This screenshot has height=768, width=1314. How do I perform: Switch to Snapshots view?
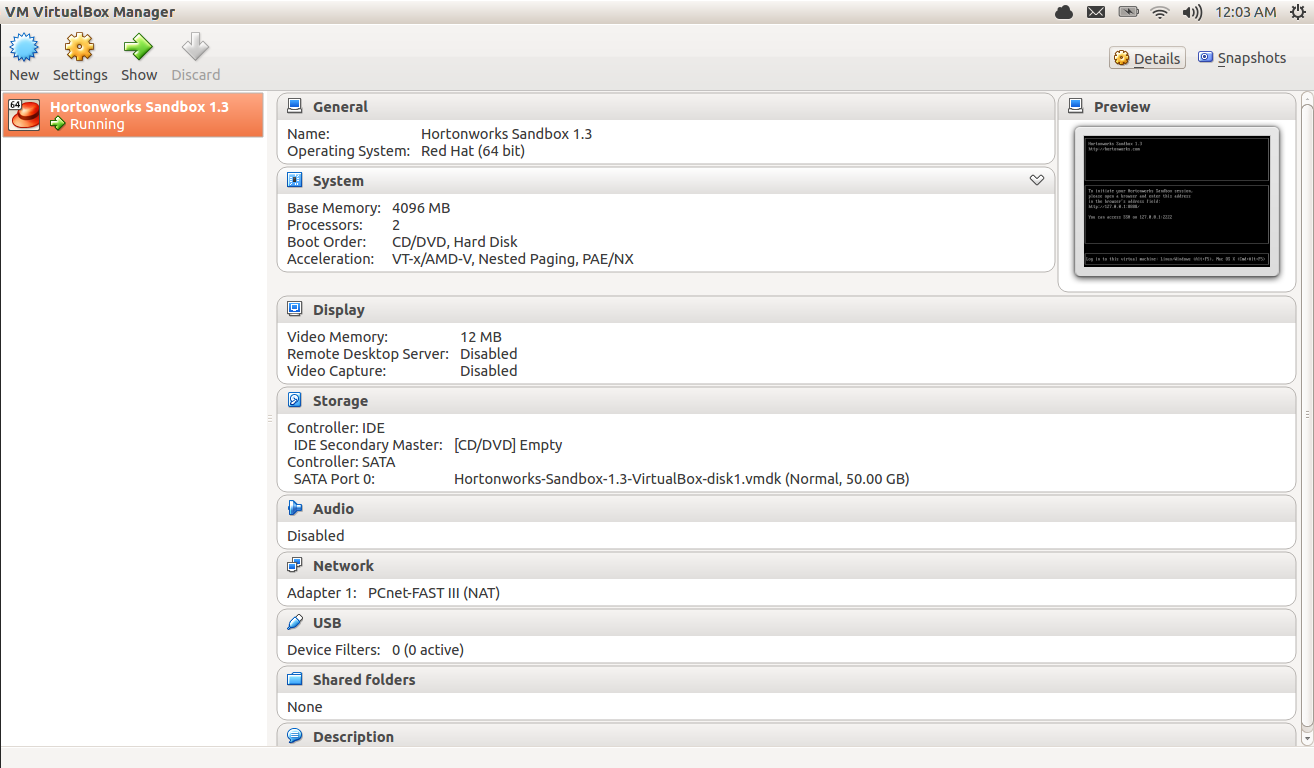click(1242, 58)
